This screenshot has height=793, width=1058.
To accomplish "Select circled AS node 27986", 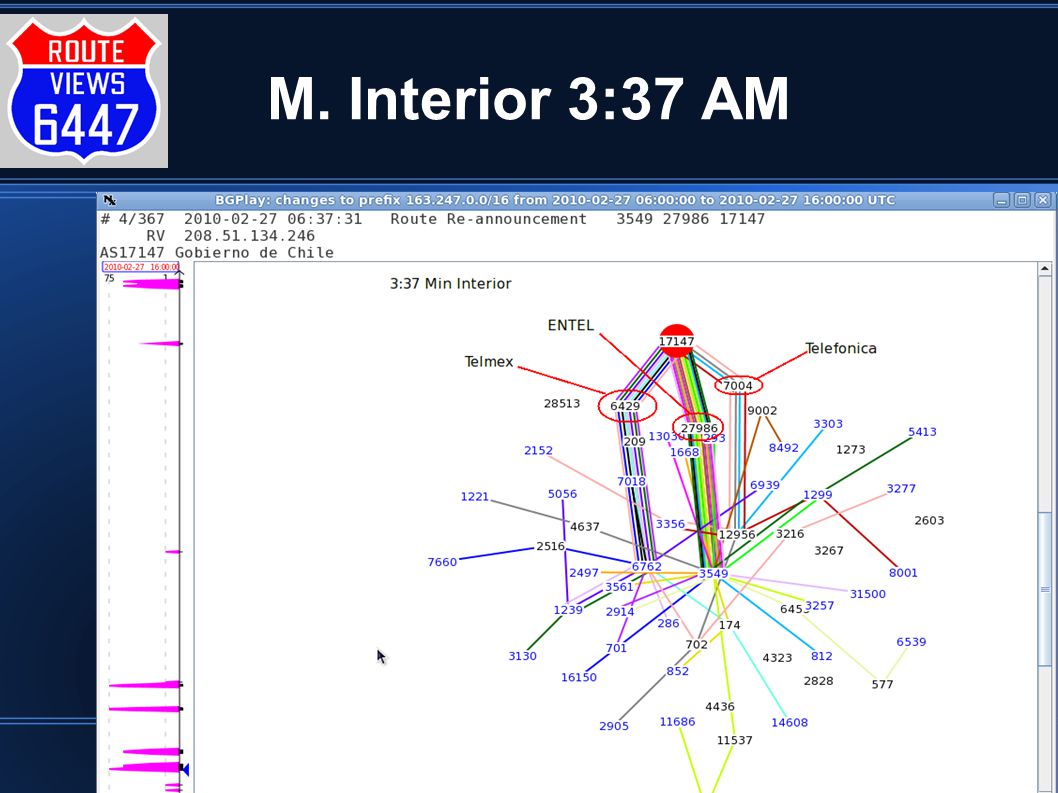I will tap(698, 428).
